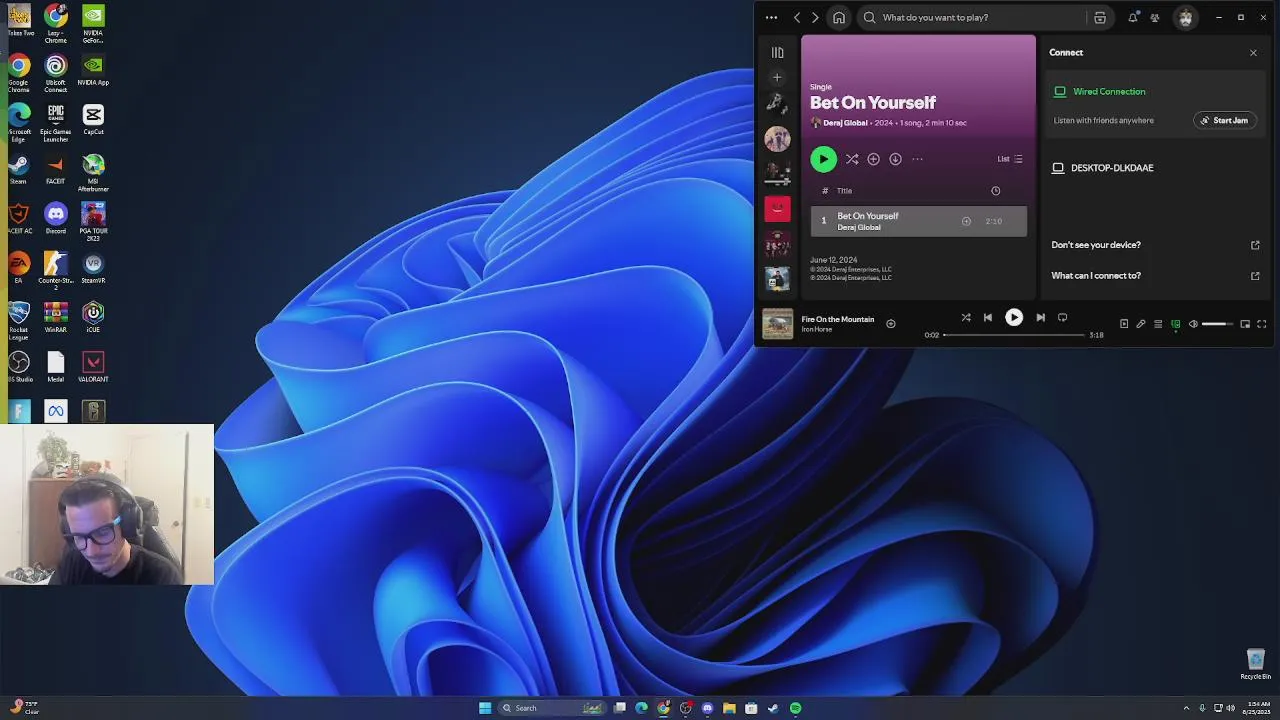Toggle the Queue icon
This screenshot has width=1280, height=720.
[x=1158, y=324]
